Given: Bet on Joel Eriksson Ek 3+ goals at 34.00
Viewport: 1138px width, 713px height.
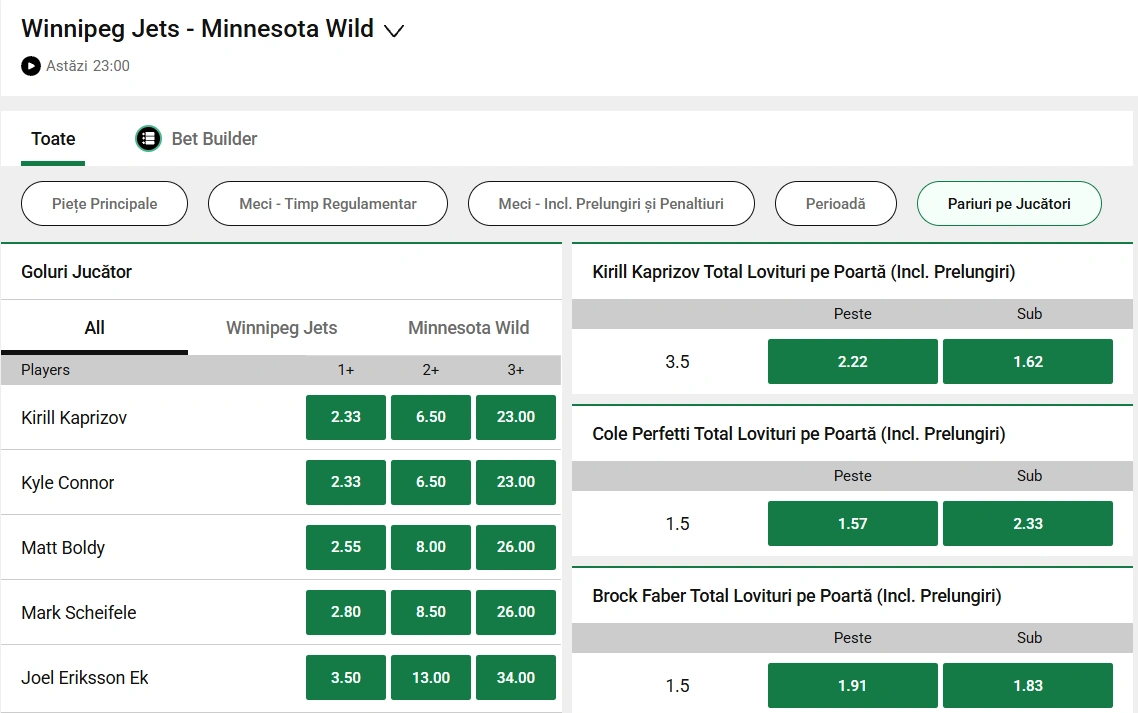Looking at the screenshot, I should click(x=515, y=677).
